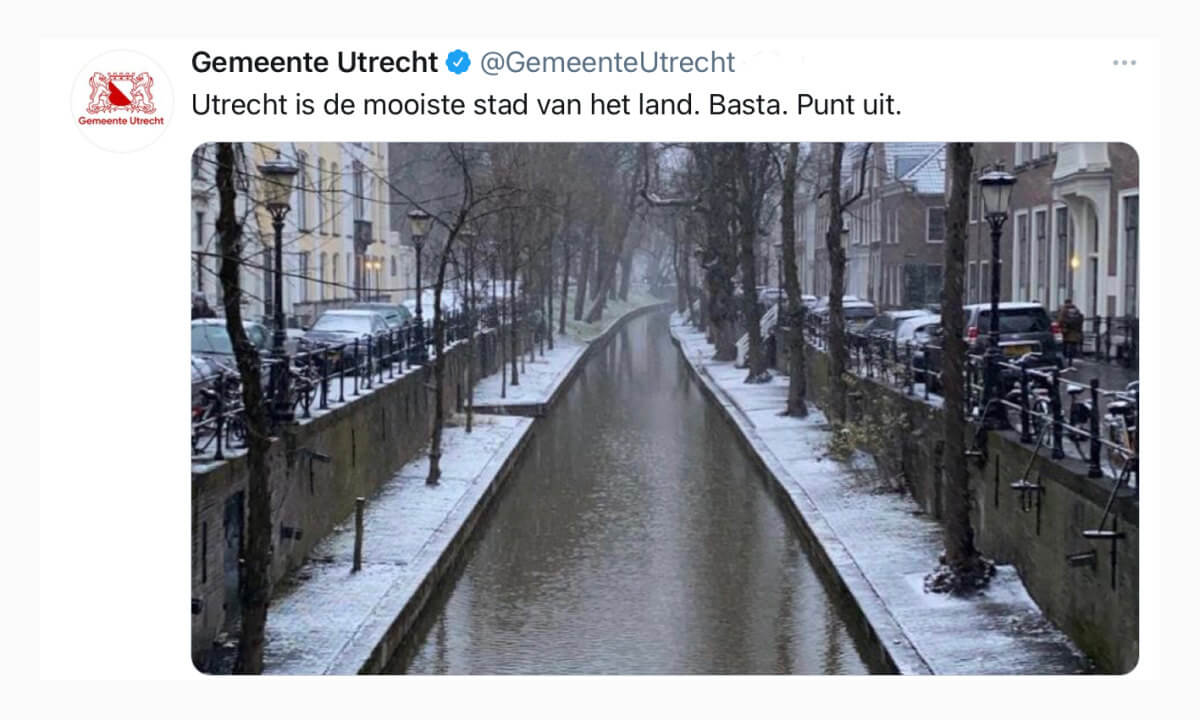Click the wooden post on left quay

358,534
